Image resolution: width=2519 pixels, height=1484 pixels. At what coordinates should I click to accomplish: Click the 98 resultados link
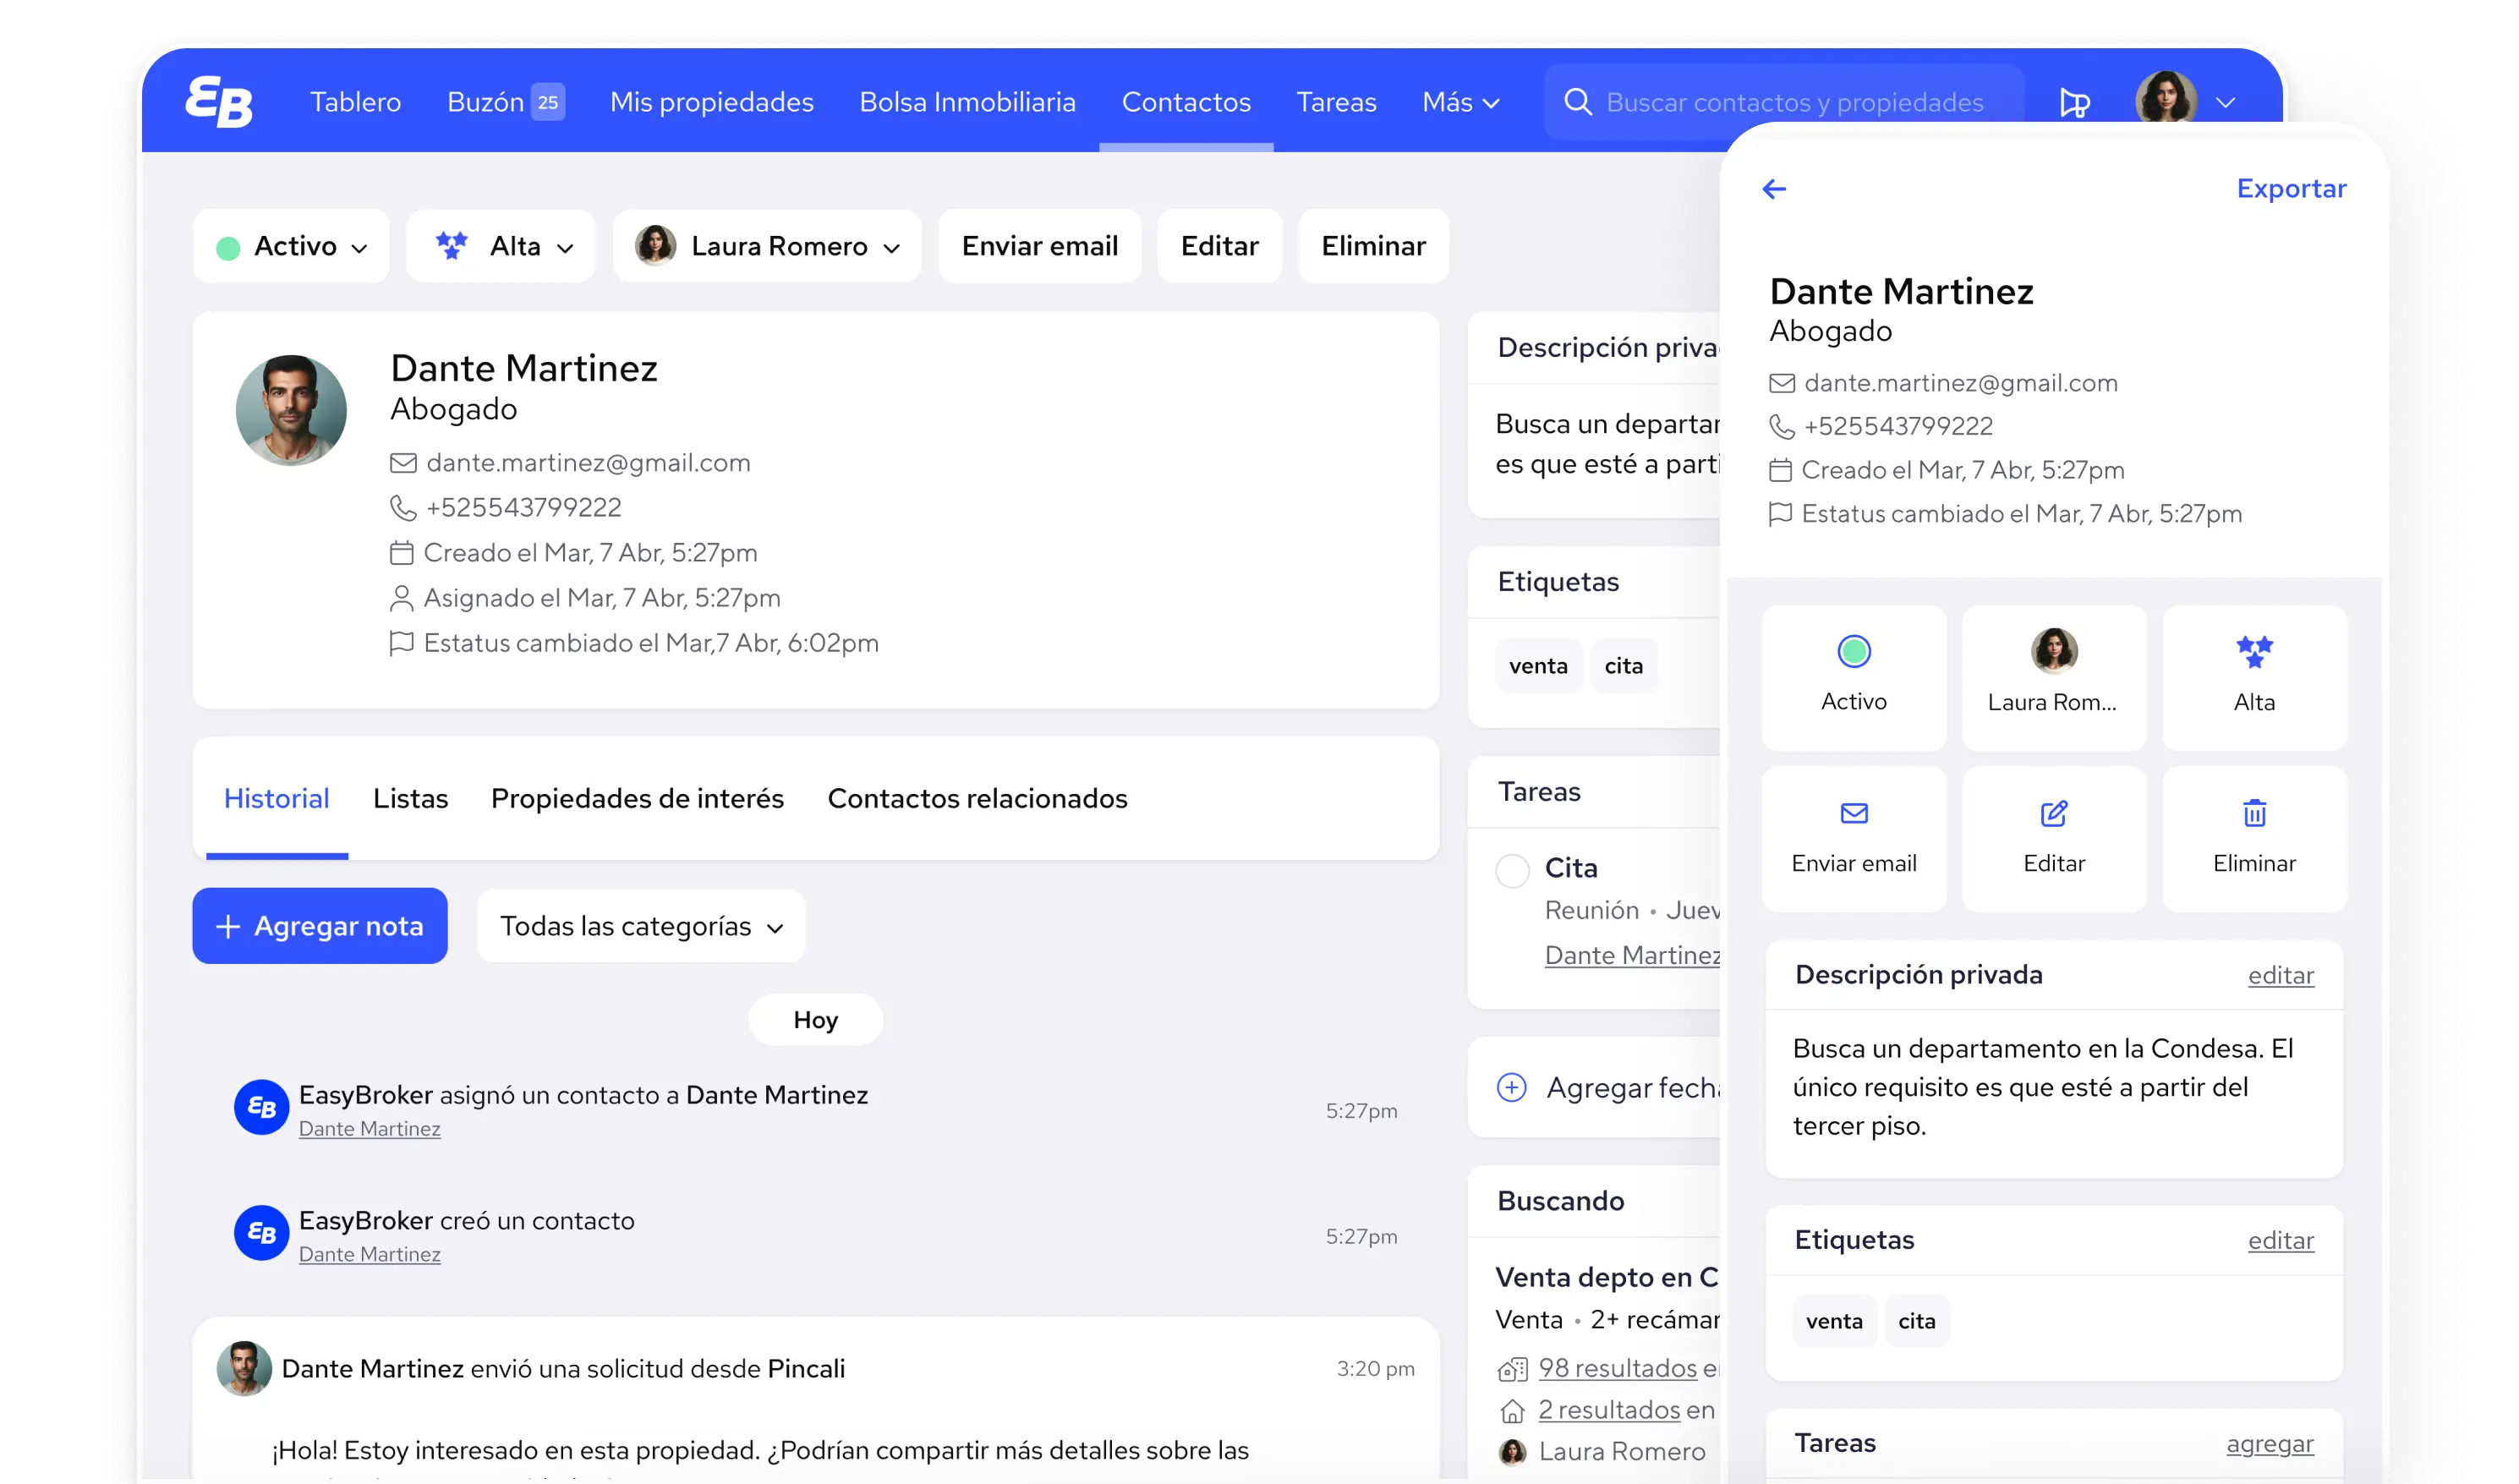pyautogui.click(x=1617, y=1367)
